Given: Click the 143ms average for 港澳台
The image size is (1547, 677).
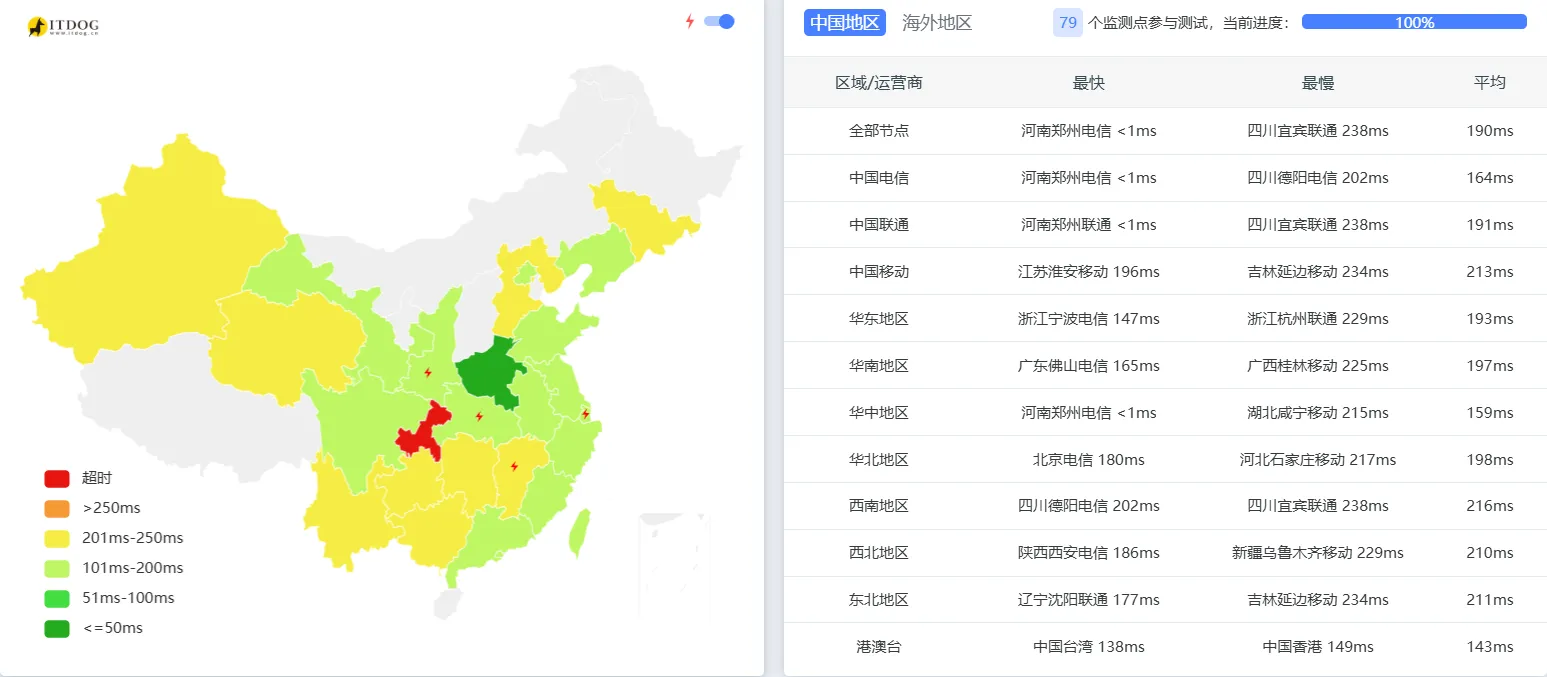Looking at the screenshot, I should click(1490, 647).
